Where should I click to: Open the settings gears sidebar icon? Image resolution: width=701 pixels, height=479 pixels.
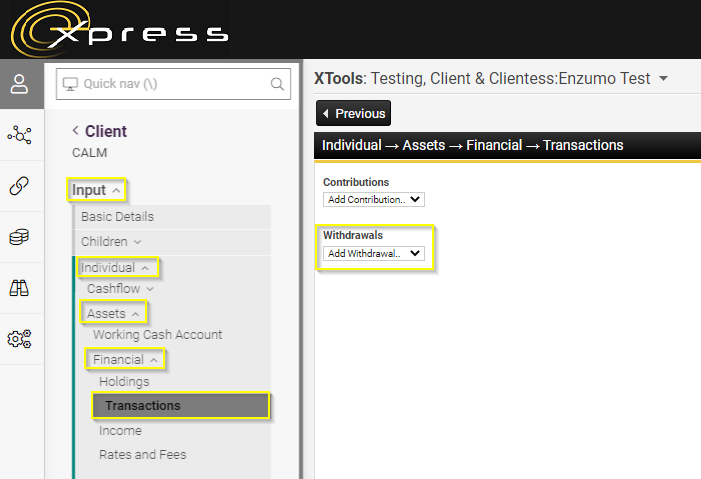[20, 339]
